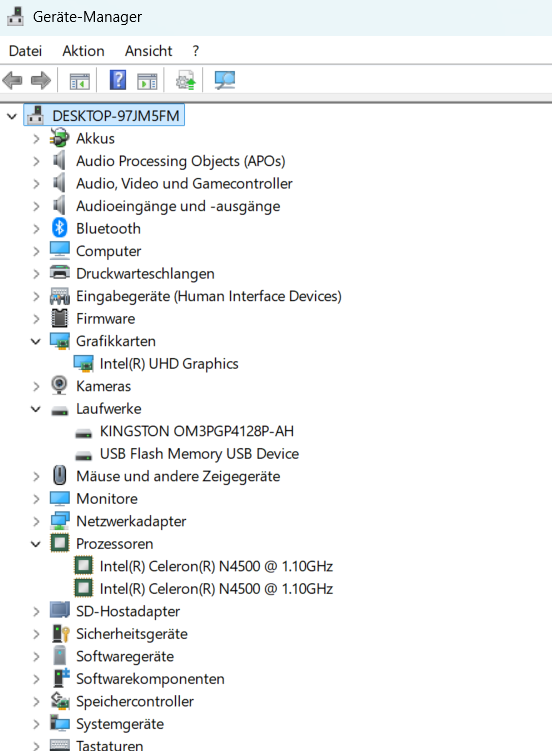Image resolution: width=552 pixels, height=751 pixels.
Task: Collapse the Laufwerke category
Action: pos(36,409)
